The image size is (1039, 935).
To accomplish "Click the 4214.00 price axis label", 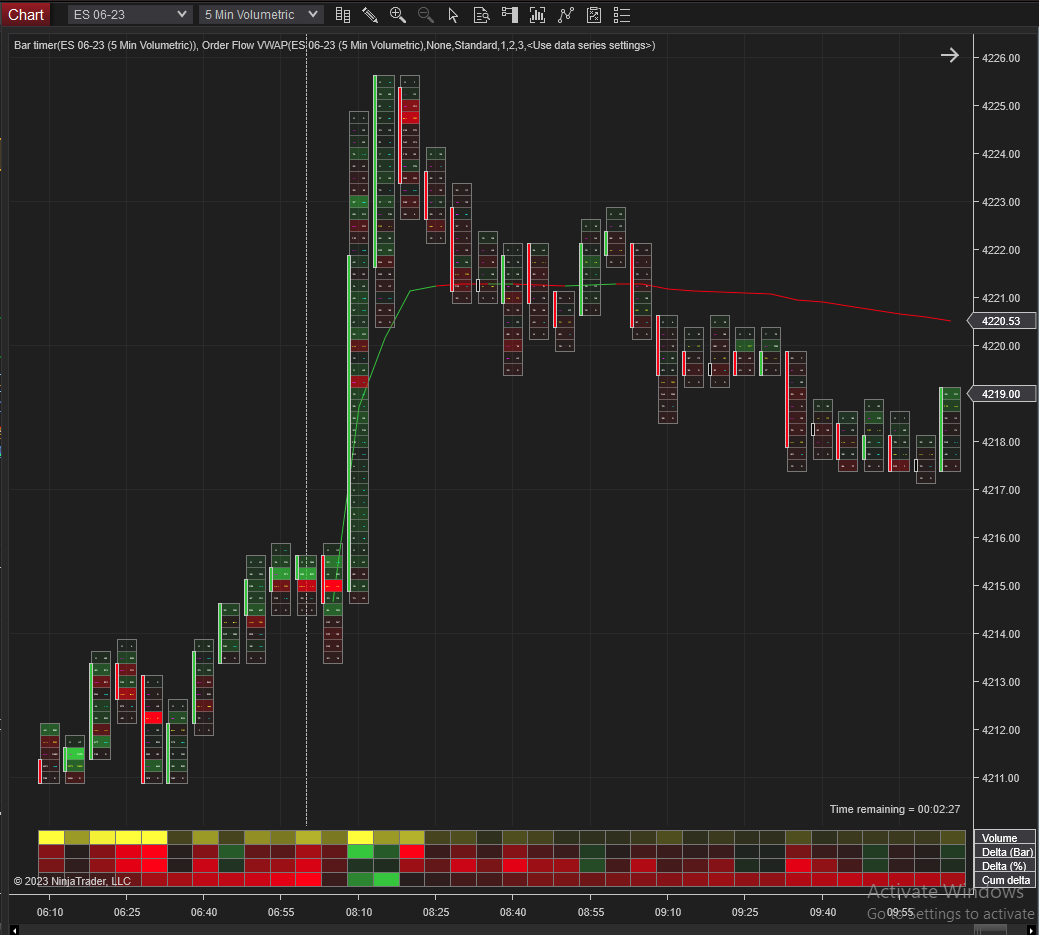I will 1001,634.
